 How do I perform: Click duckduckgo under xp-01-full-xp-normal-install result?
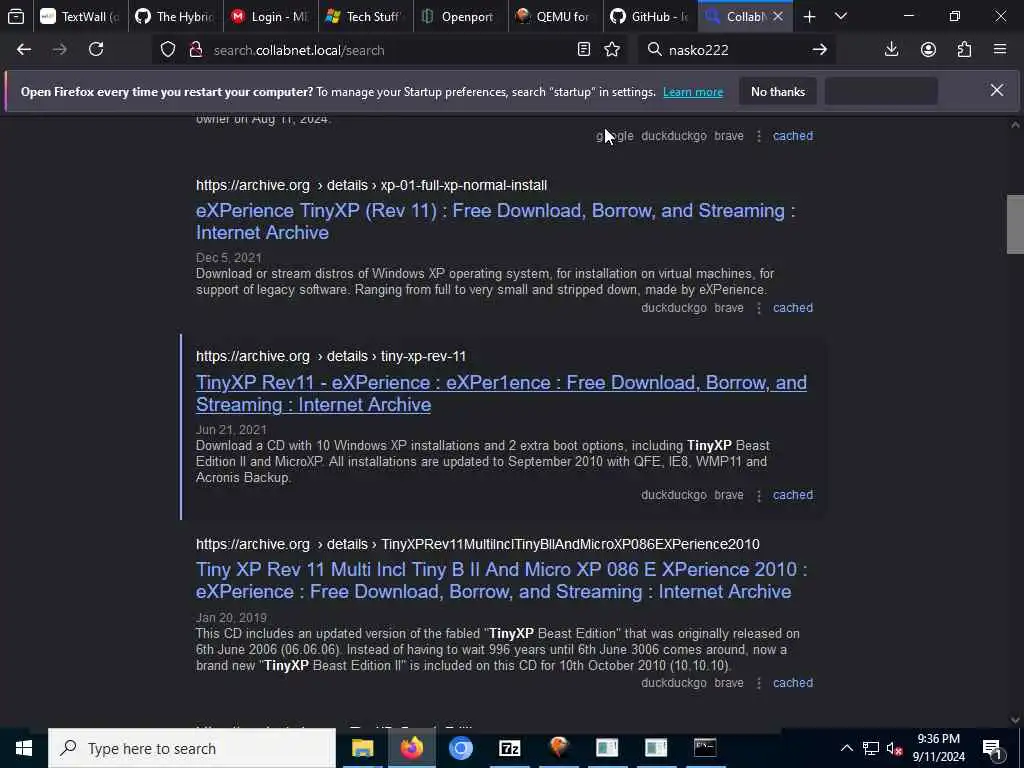(673, 308)
